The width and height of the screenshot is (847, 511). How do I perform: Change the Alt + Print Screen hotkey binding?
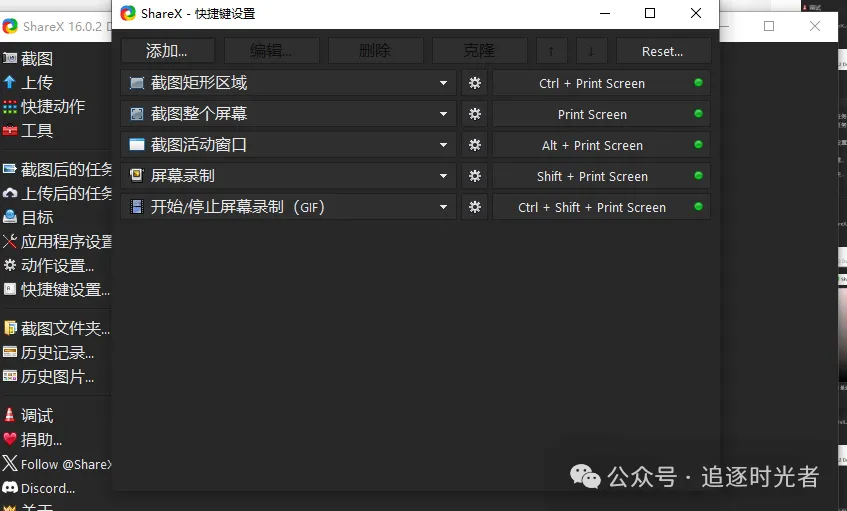coord(601,145)
